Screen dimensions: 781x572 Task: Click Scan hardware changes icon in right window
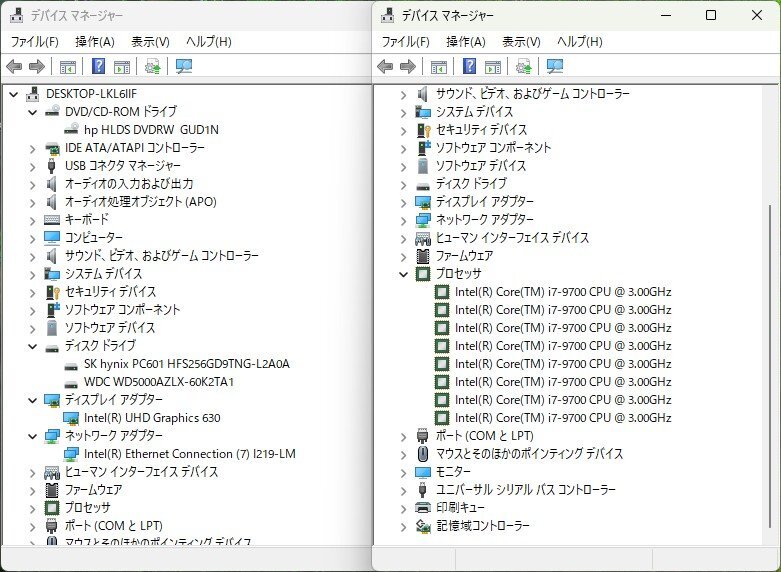(x=555, y=66)
